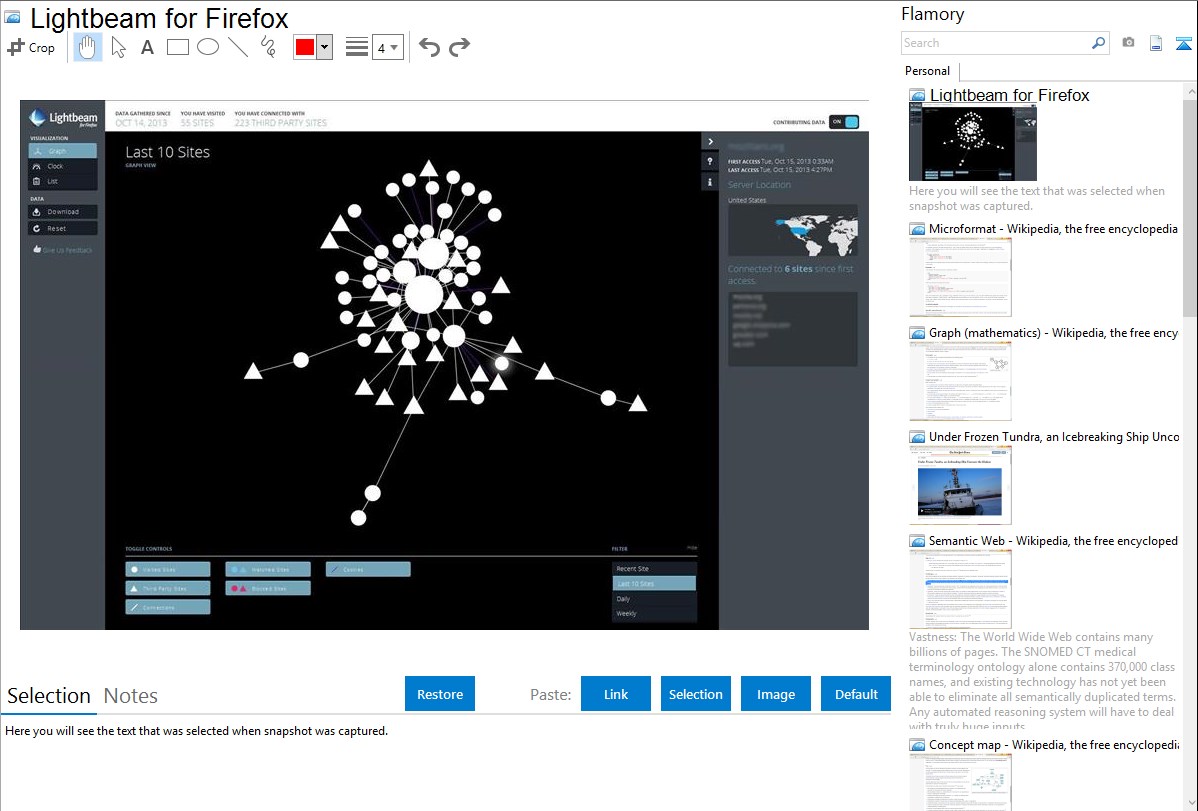Select the Semantic Web thumbnail

(x=960, y=589)
